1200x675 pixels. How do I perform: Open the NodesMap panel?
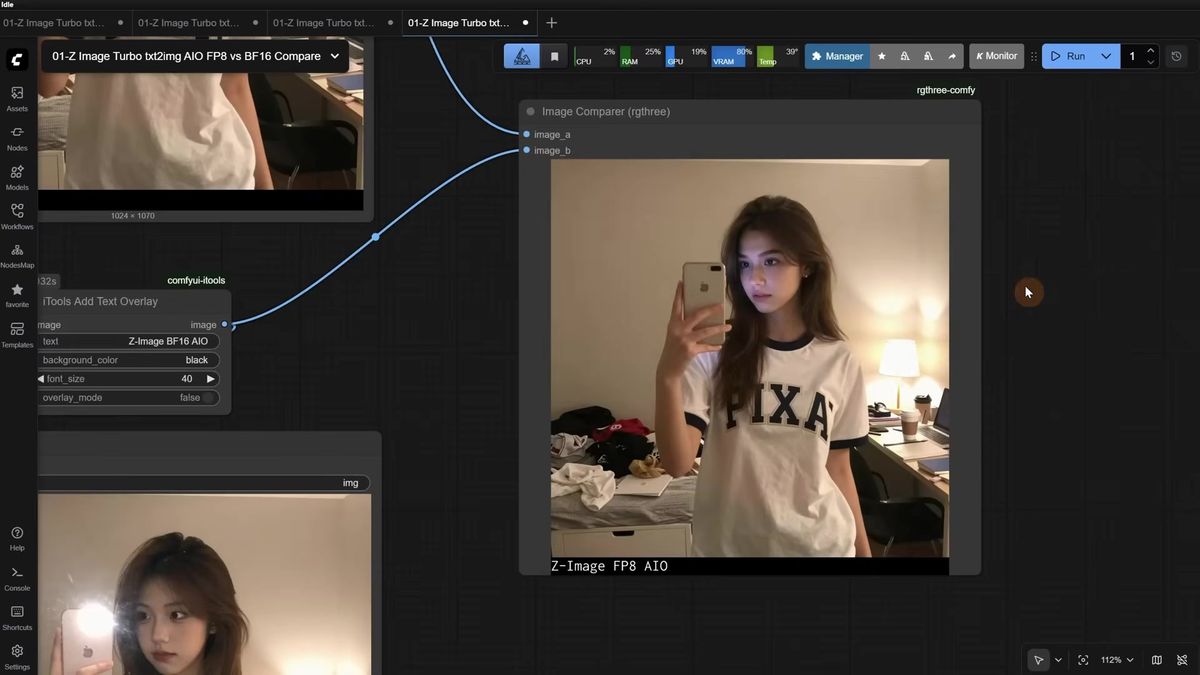pyautogui.click(x=17, y=256)
